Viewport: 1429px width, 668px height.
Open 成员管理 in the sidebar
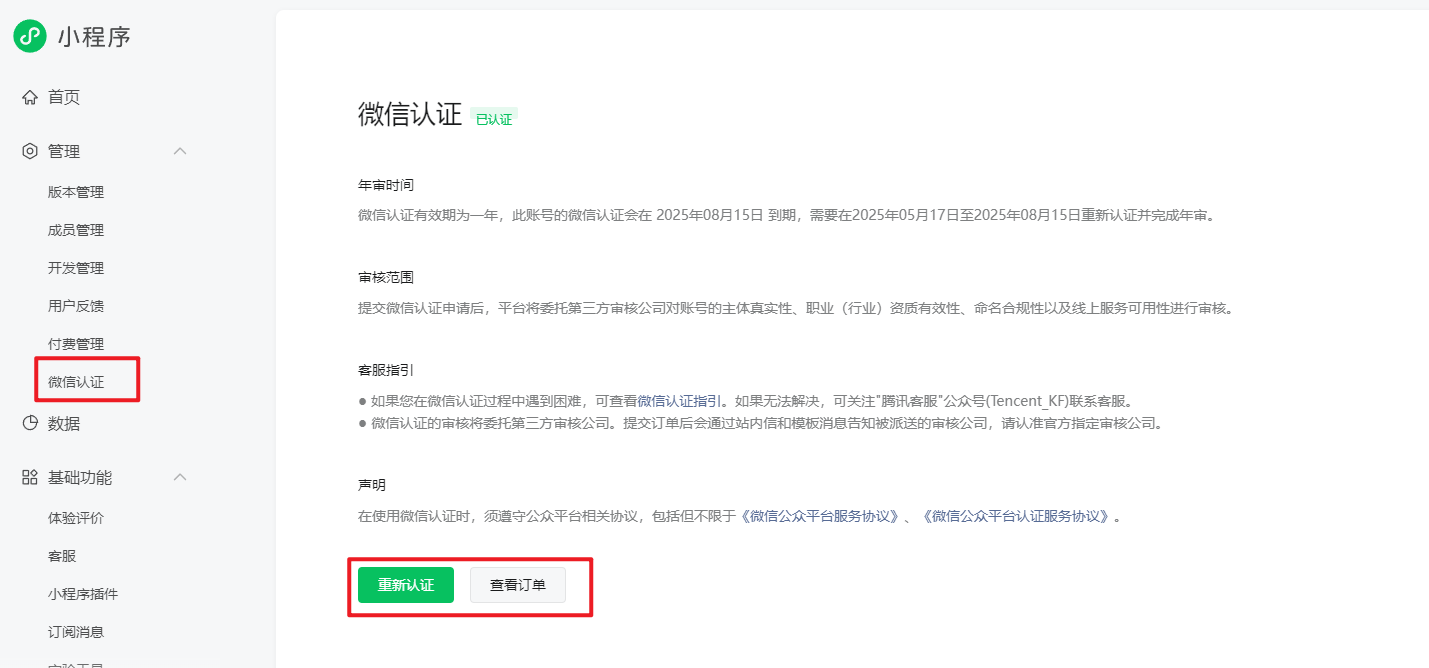tap(76, 230)
